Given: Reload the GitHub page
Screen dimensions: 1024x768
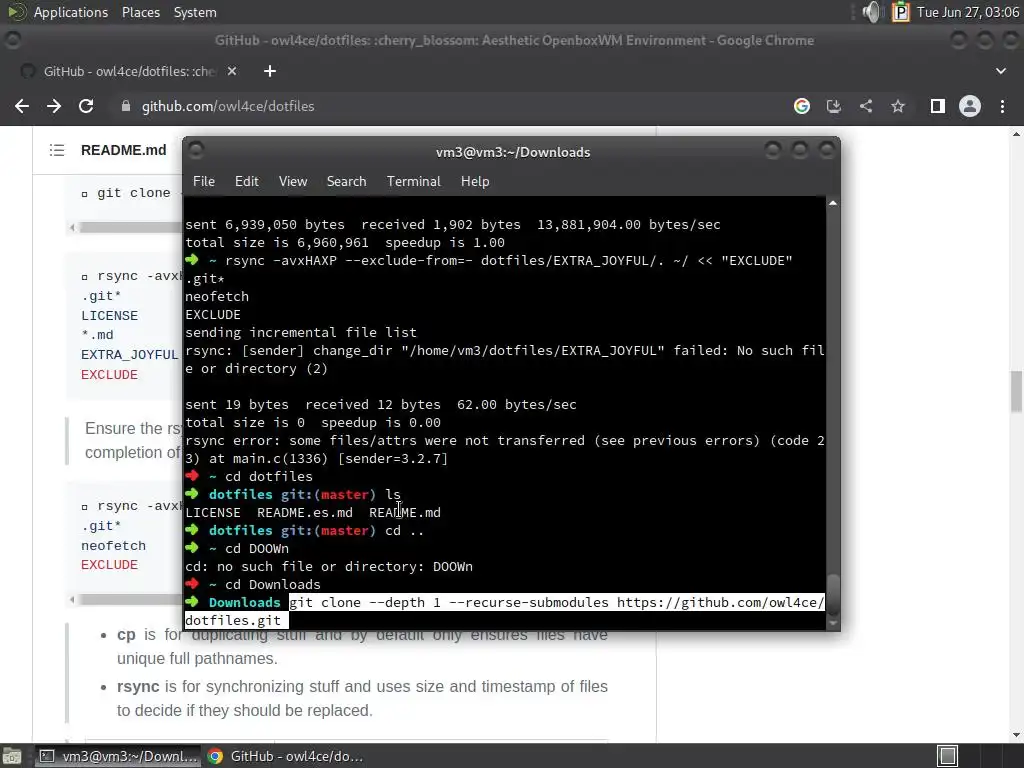Looking at the screenshot, I should [86, 106].
